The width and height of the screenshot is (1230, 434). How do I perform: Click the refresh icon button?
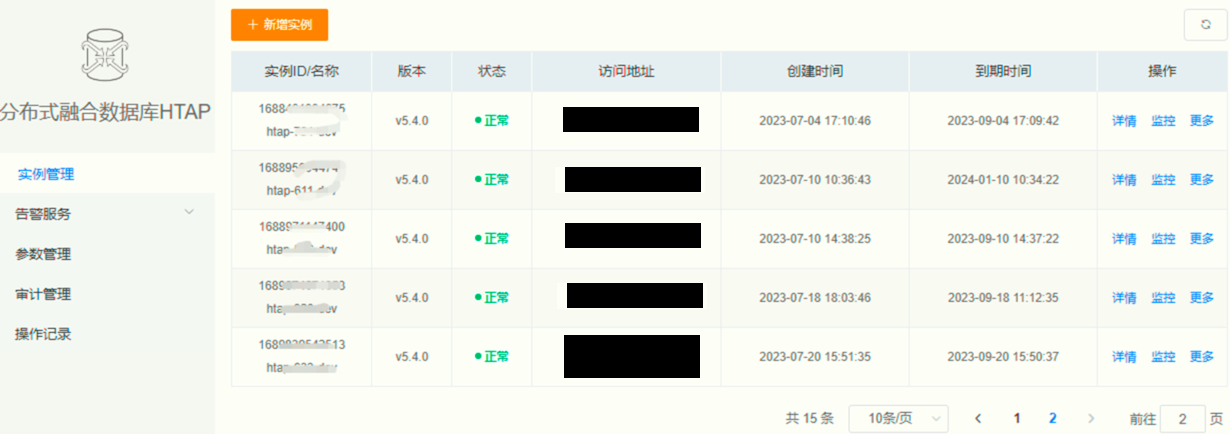pos(1205,25)
